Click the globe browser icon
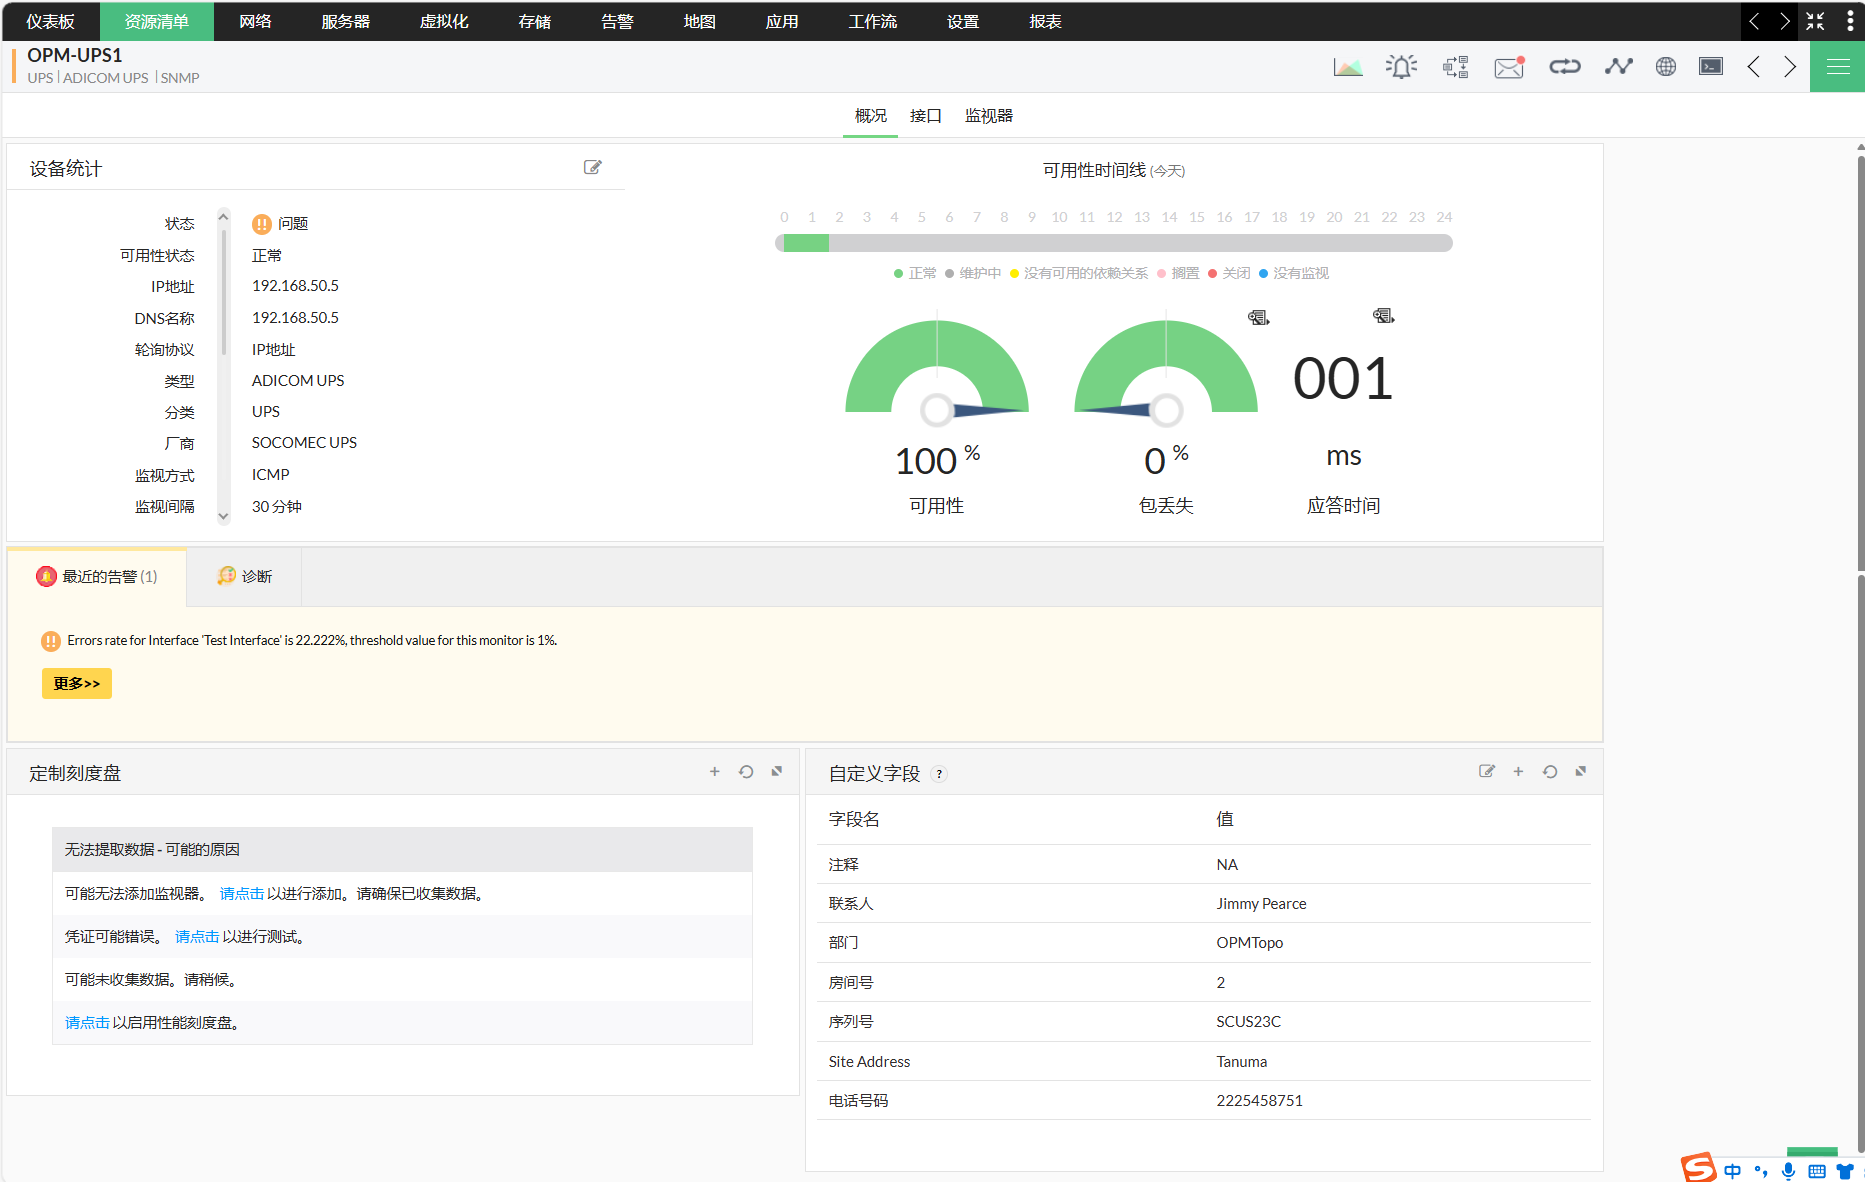The width and height of the screenshot is (1865, 1182). (x=1665, y=67)
